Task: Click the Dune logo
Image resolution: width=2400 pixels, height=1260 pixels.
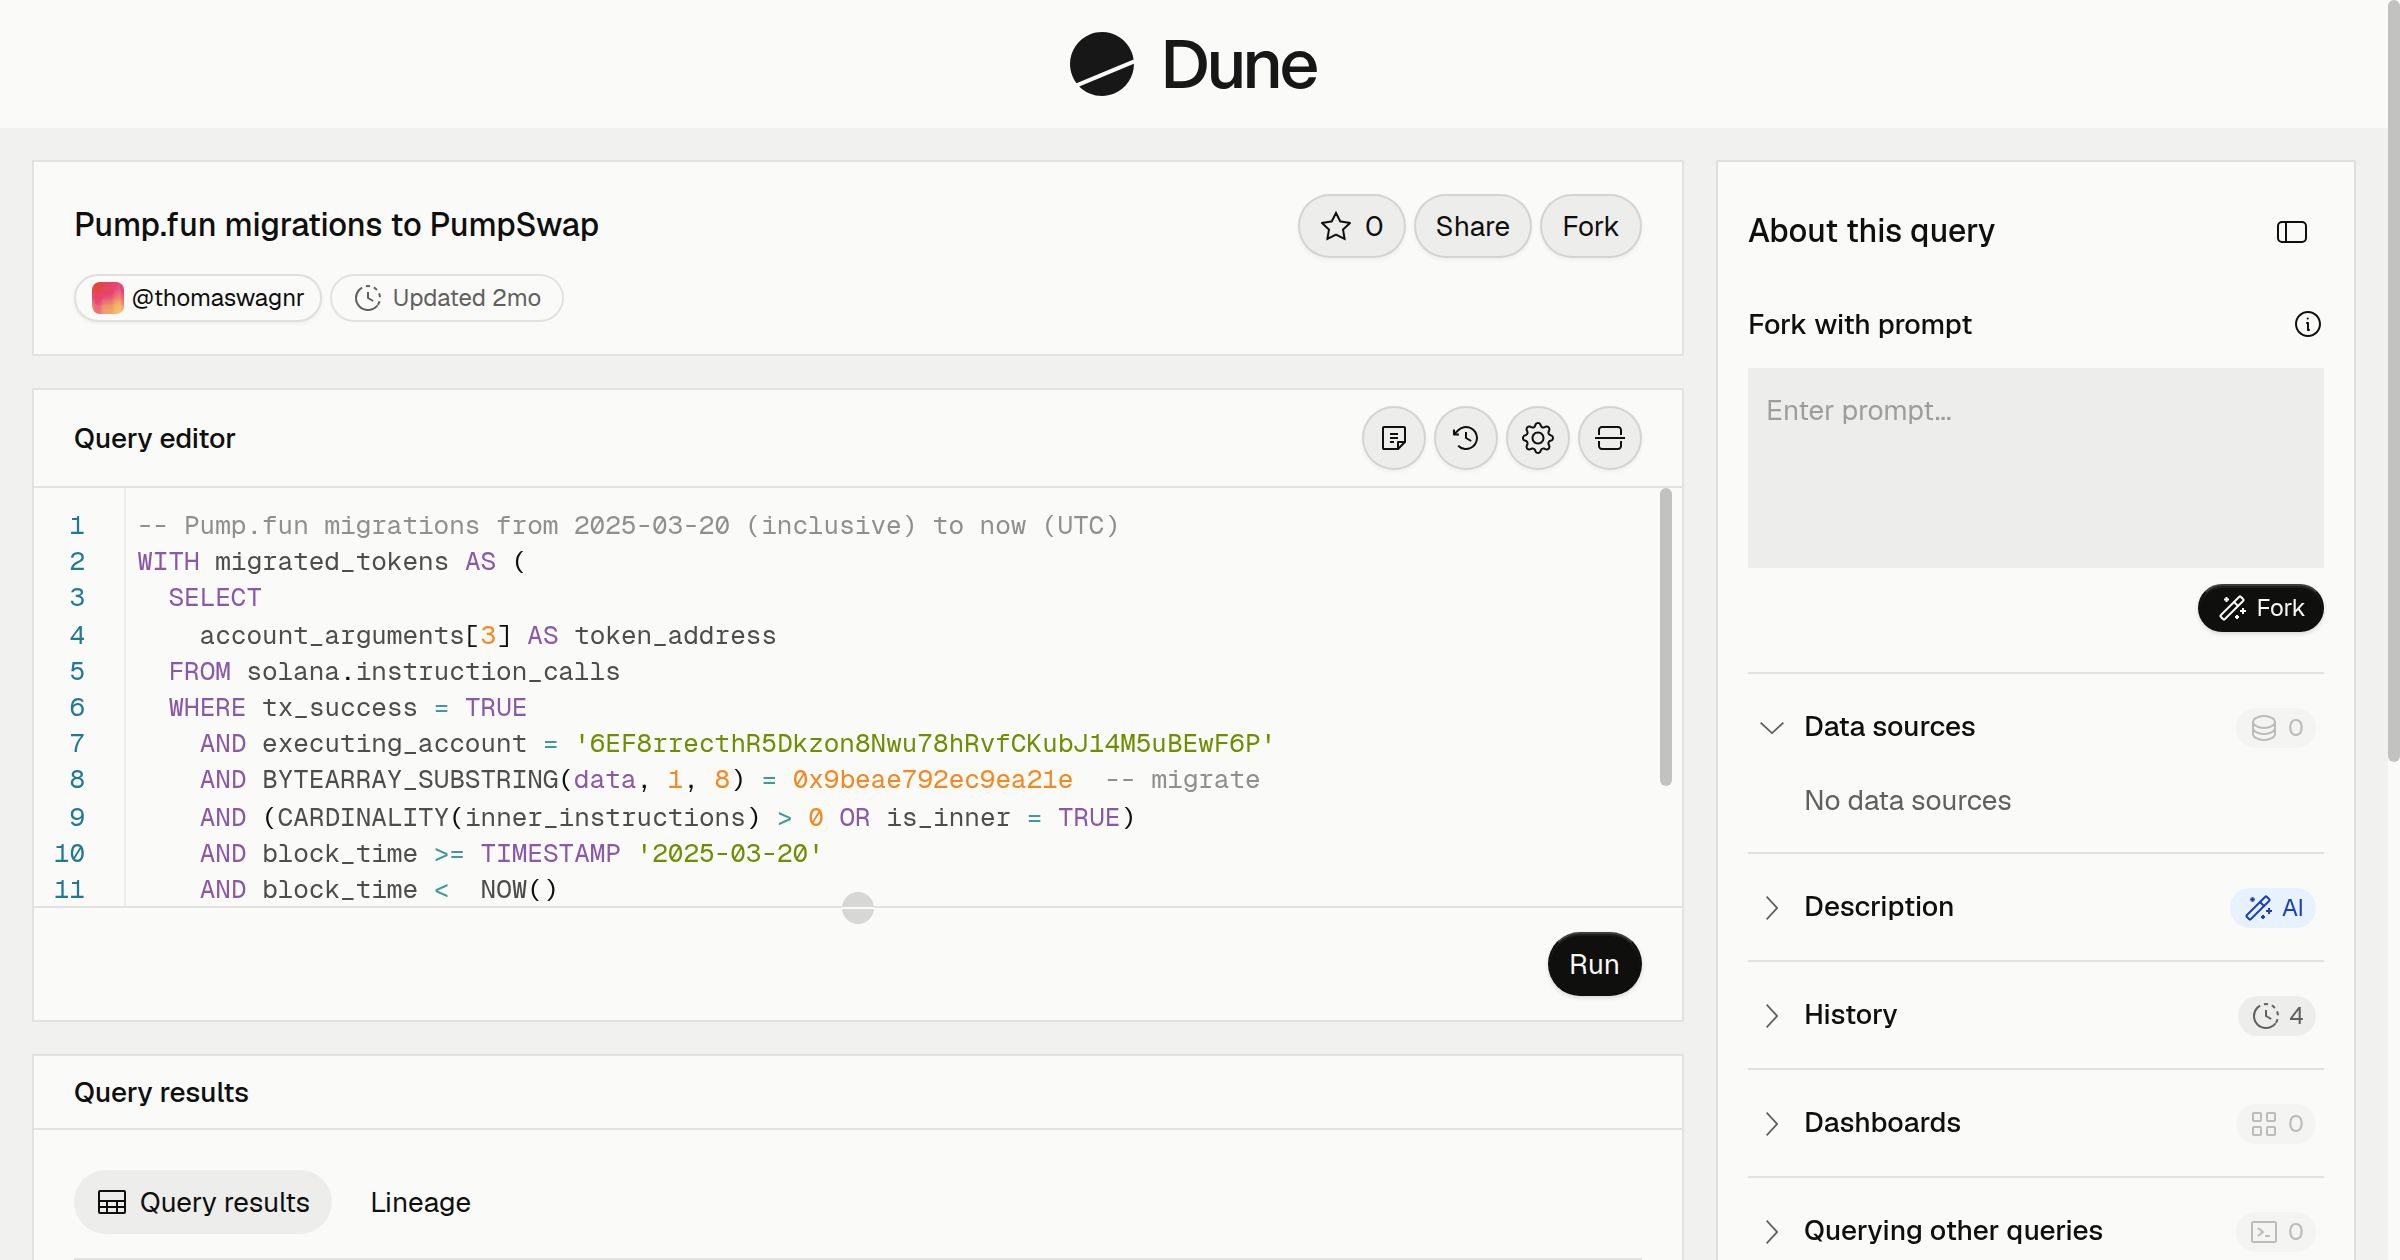Action: [x=1193, y=64]
